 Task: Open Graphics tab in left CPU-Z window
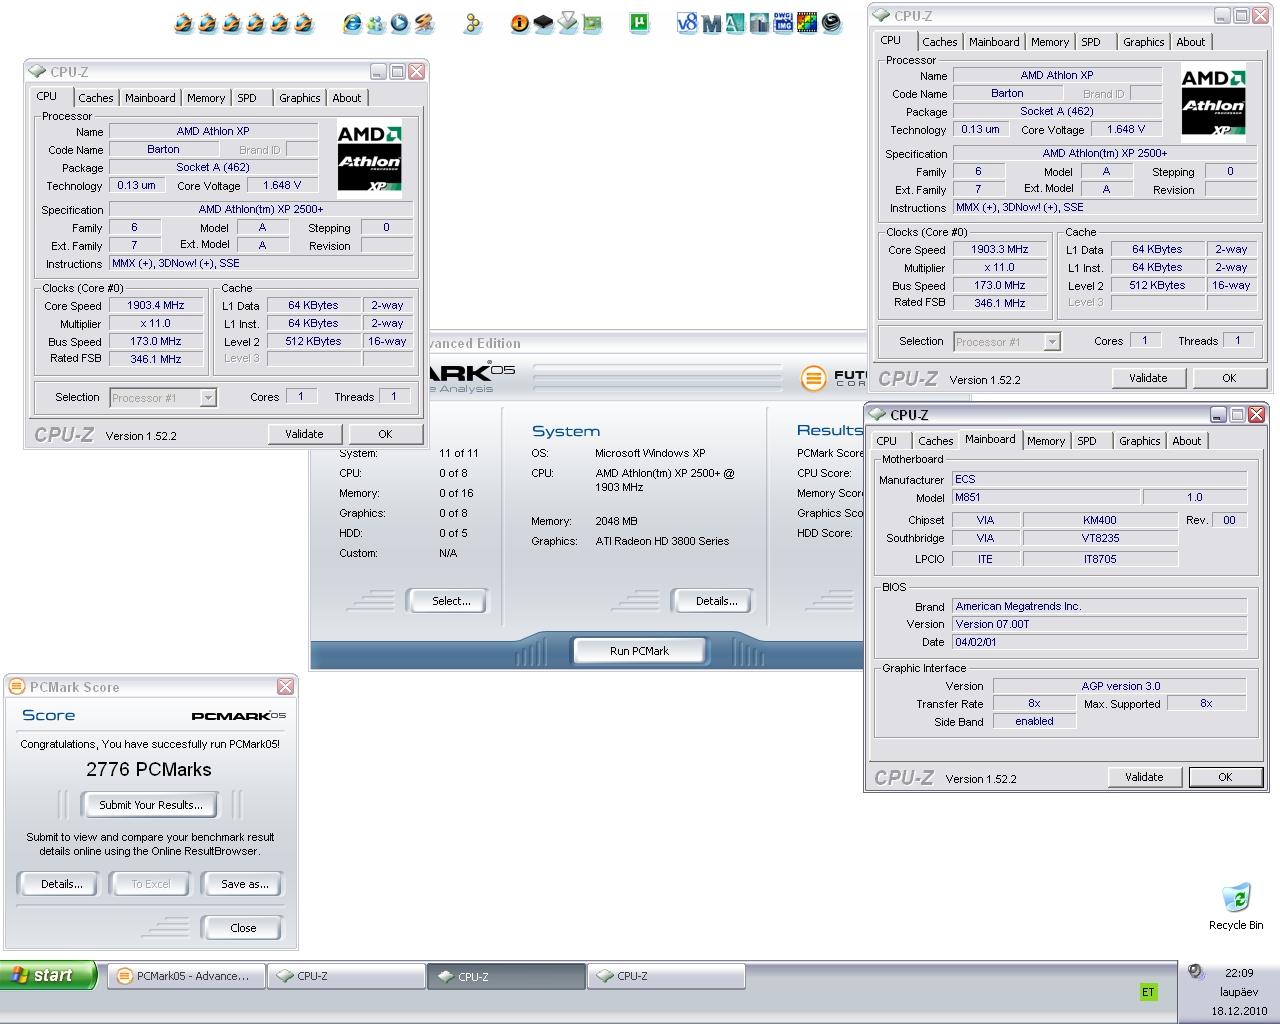point(300,98)
